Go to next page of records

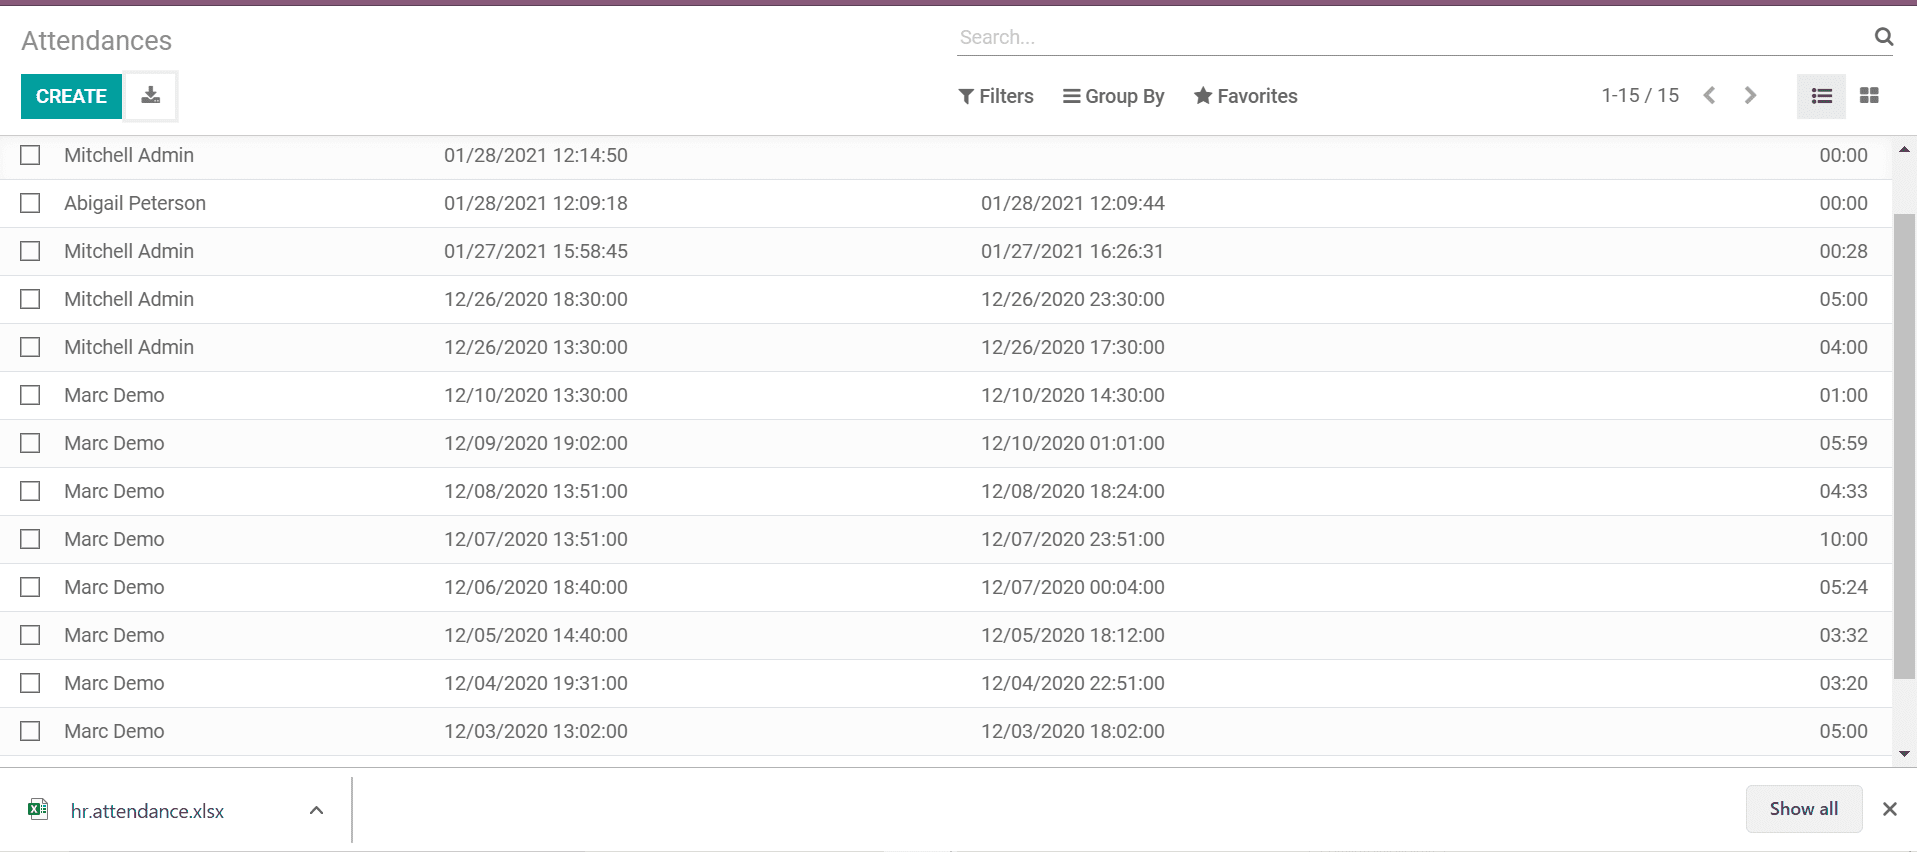pyautogui.click(x=1750, y=96)
